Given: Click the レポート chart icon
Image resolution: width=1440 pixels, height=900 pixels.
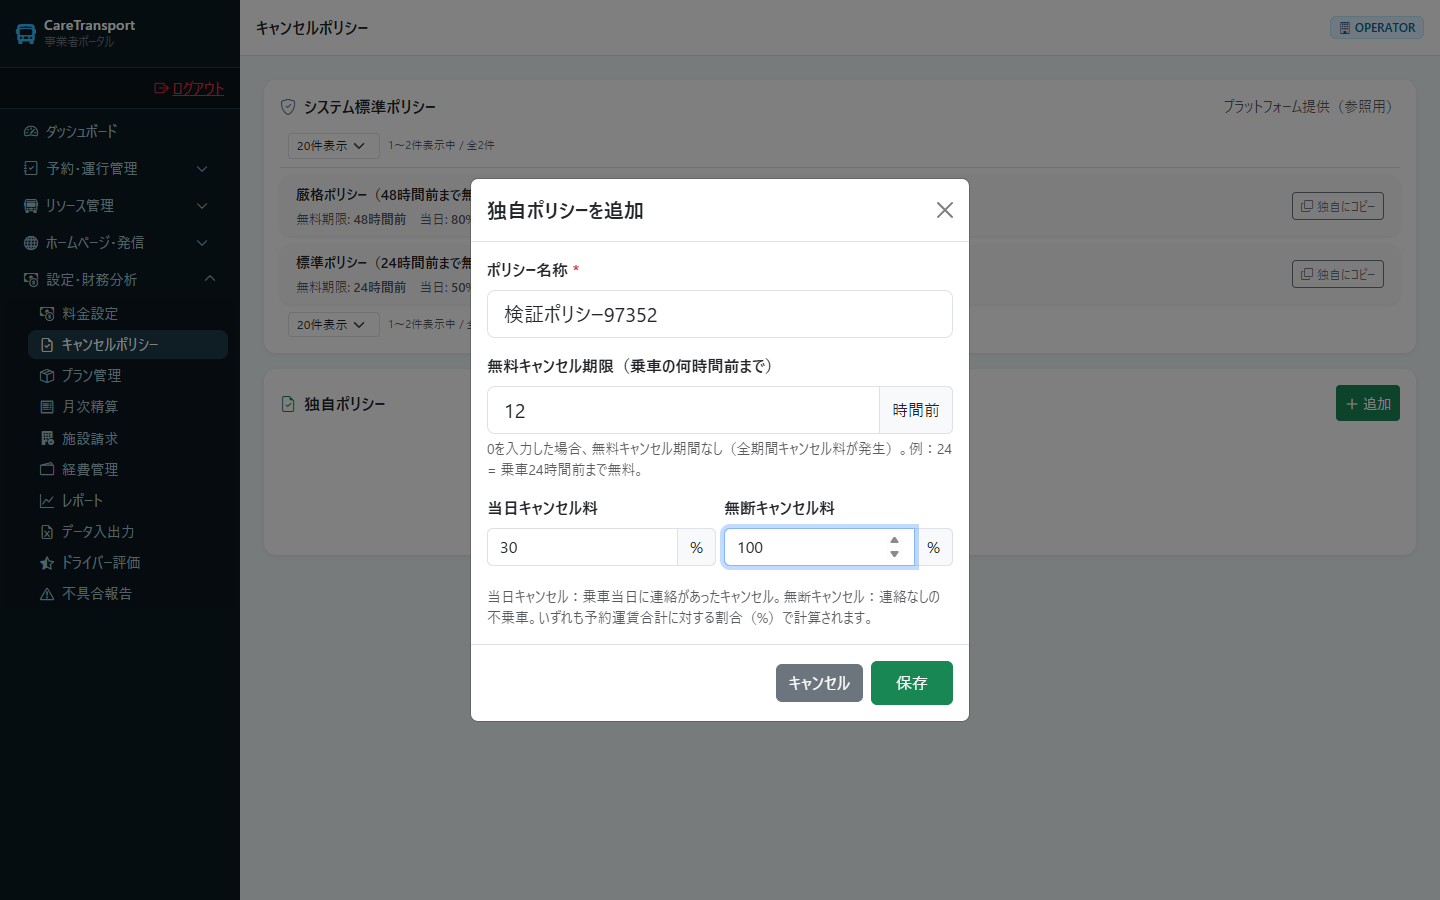Looking at the screenshot, I should (47, 500).
